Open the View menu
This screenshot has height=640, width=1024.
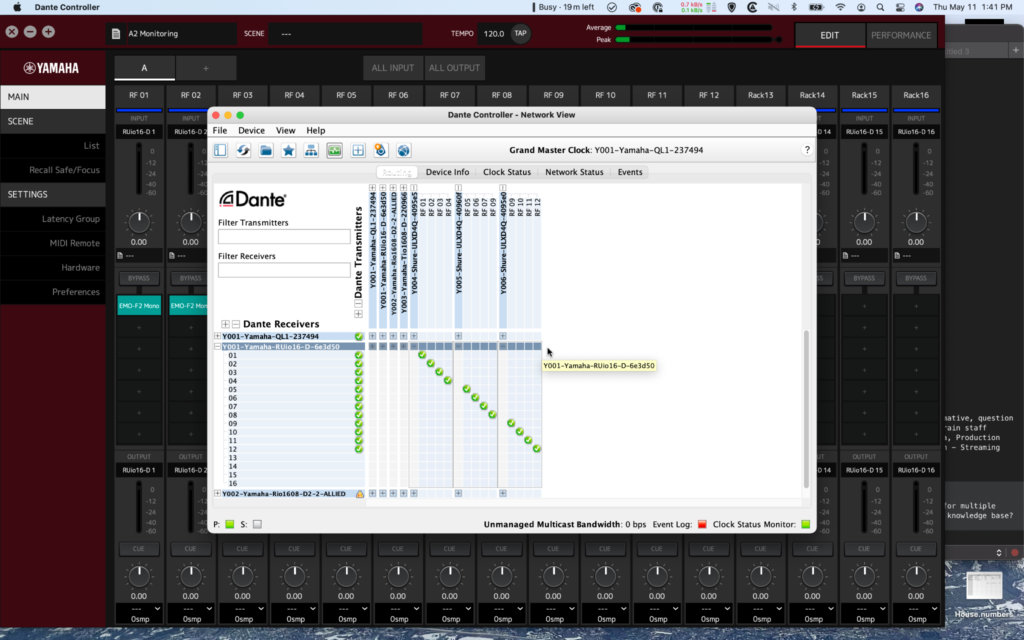pyautogui.click(x=285, y=131)
